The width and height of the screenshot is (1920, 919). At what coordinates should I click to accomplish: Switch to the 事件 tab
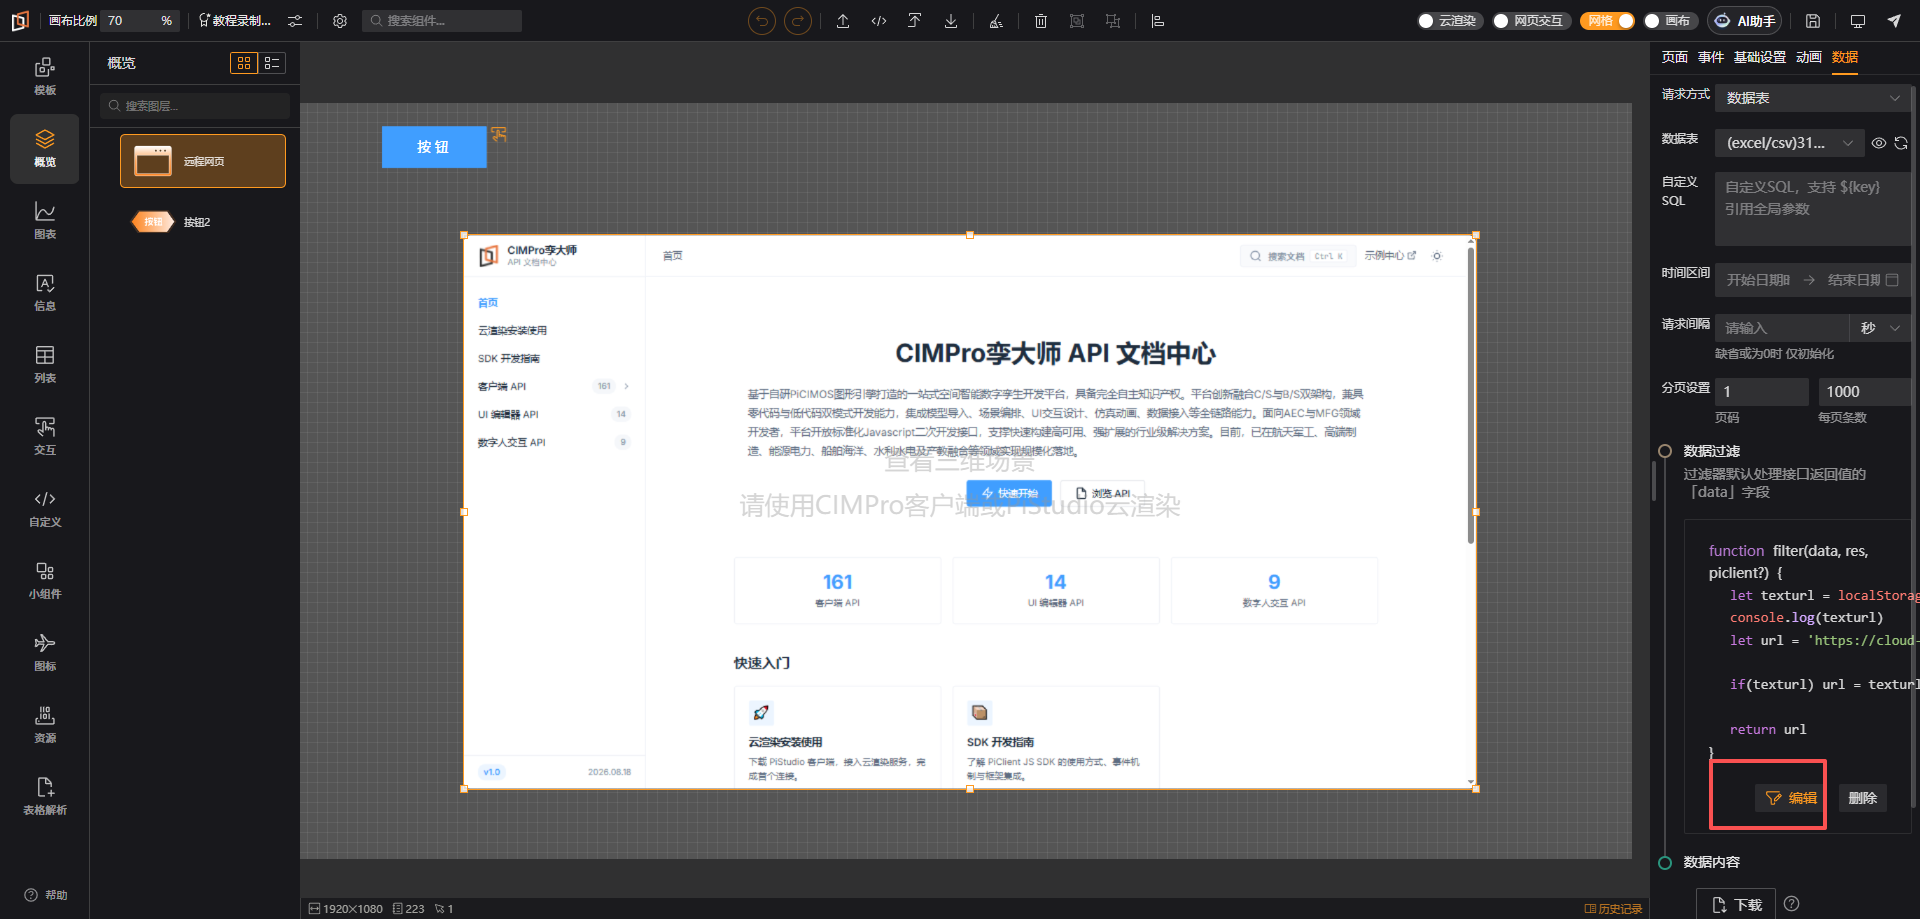(x=1711, y=57)
